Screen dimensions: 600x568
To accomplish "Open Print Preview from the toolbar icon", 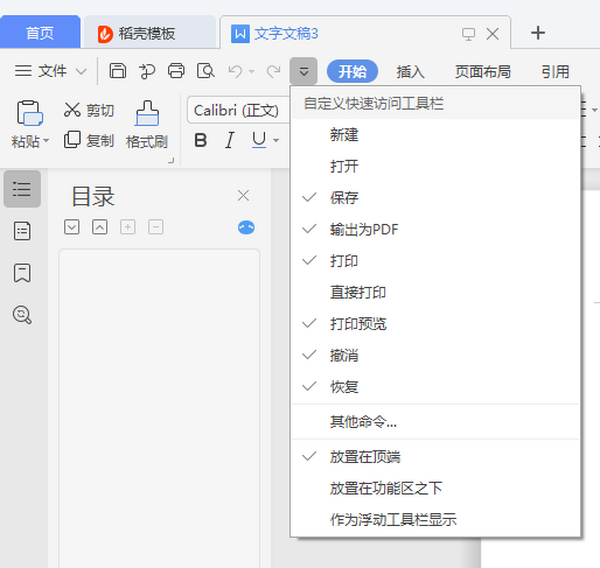I will click(x=205, y=71).
